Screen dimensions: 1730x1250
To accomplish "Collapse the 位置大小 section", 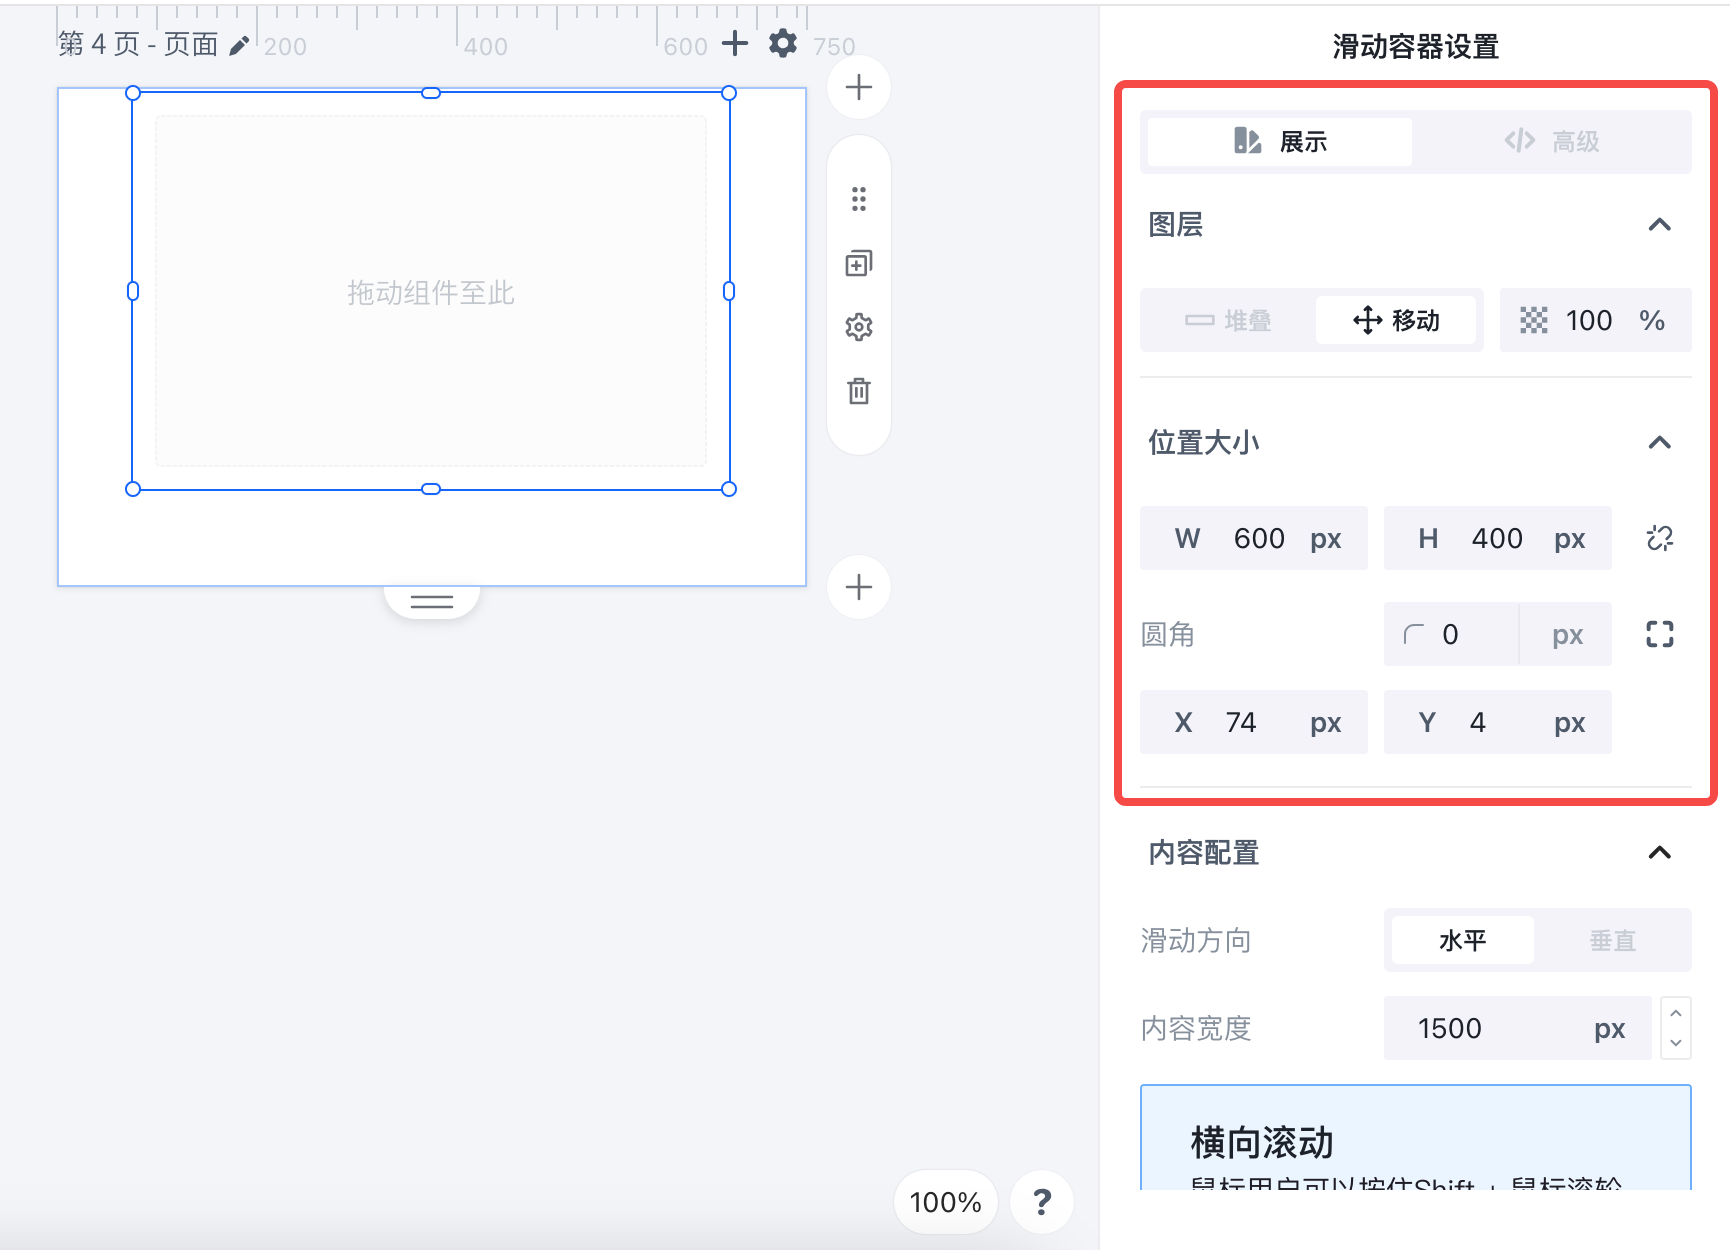I will [x=1660, y=442].
